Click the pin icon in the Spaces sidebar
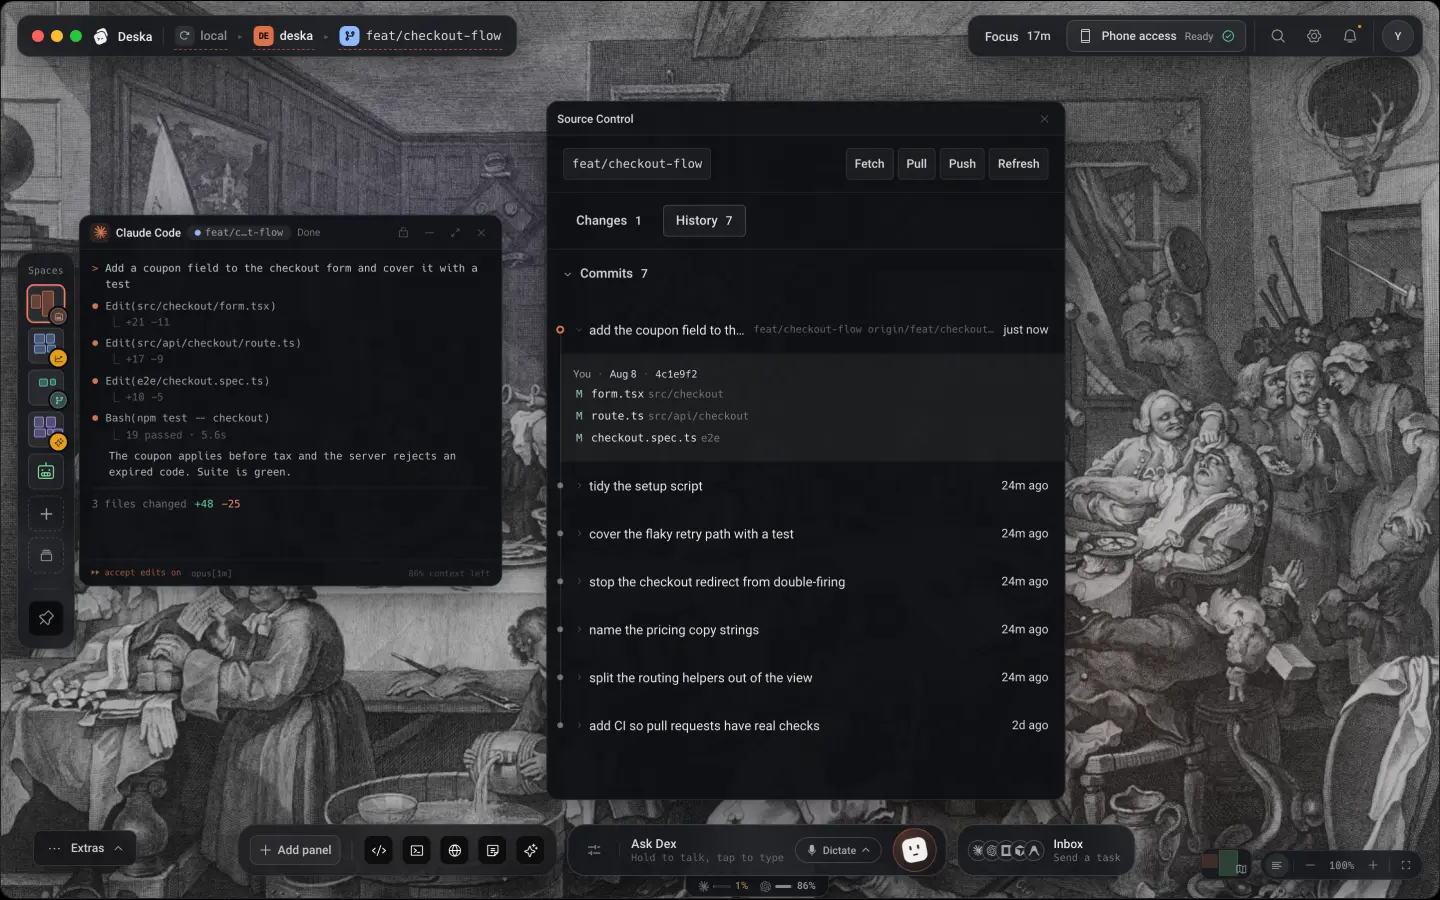1440x900 pixels. [x=46, y=618]
